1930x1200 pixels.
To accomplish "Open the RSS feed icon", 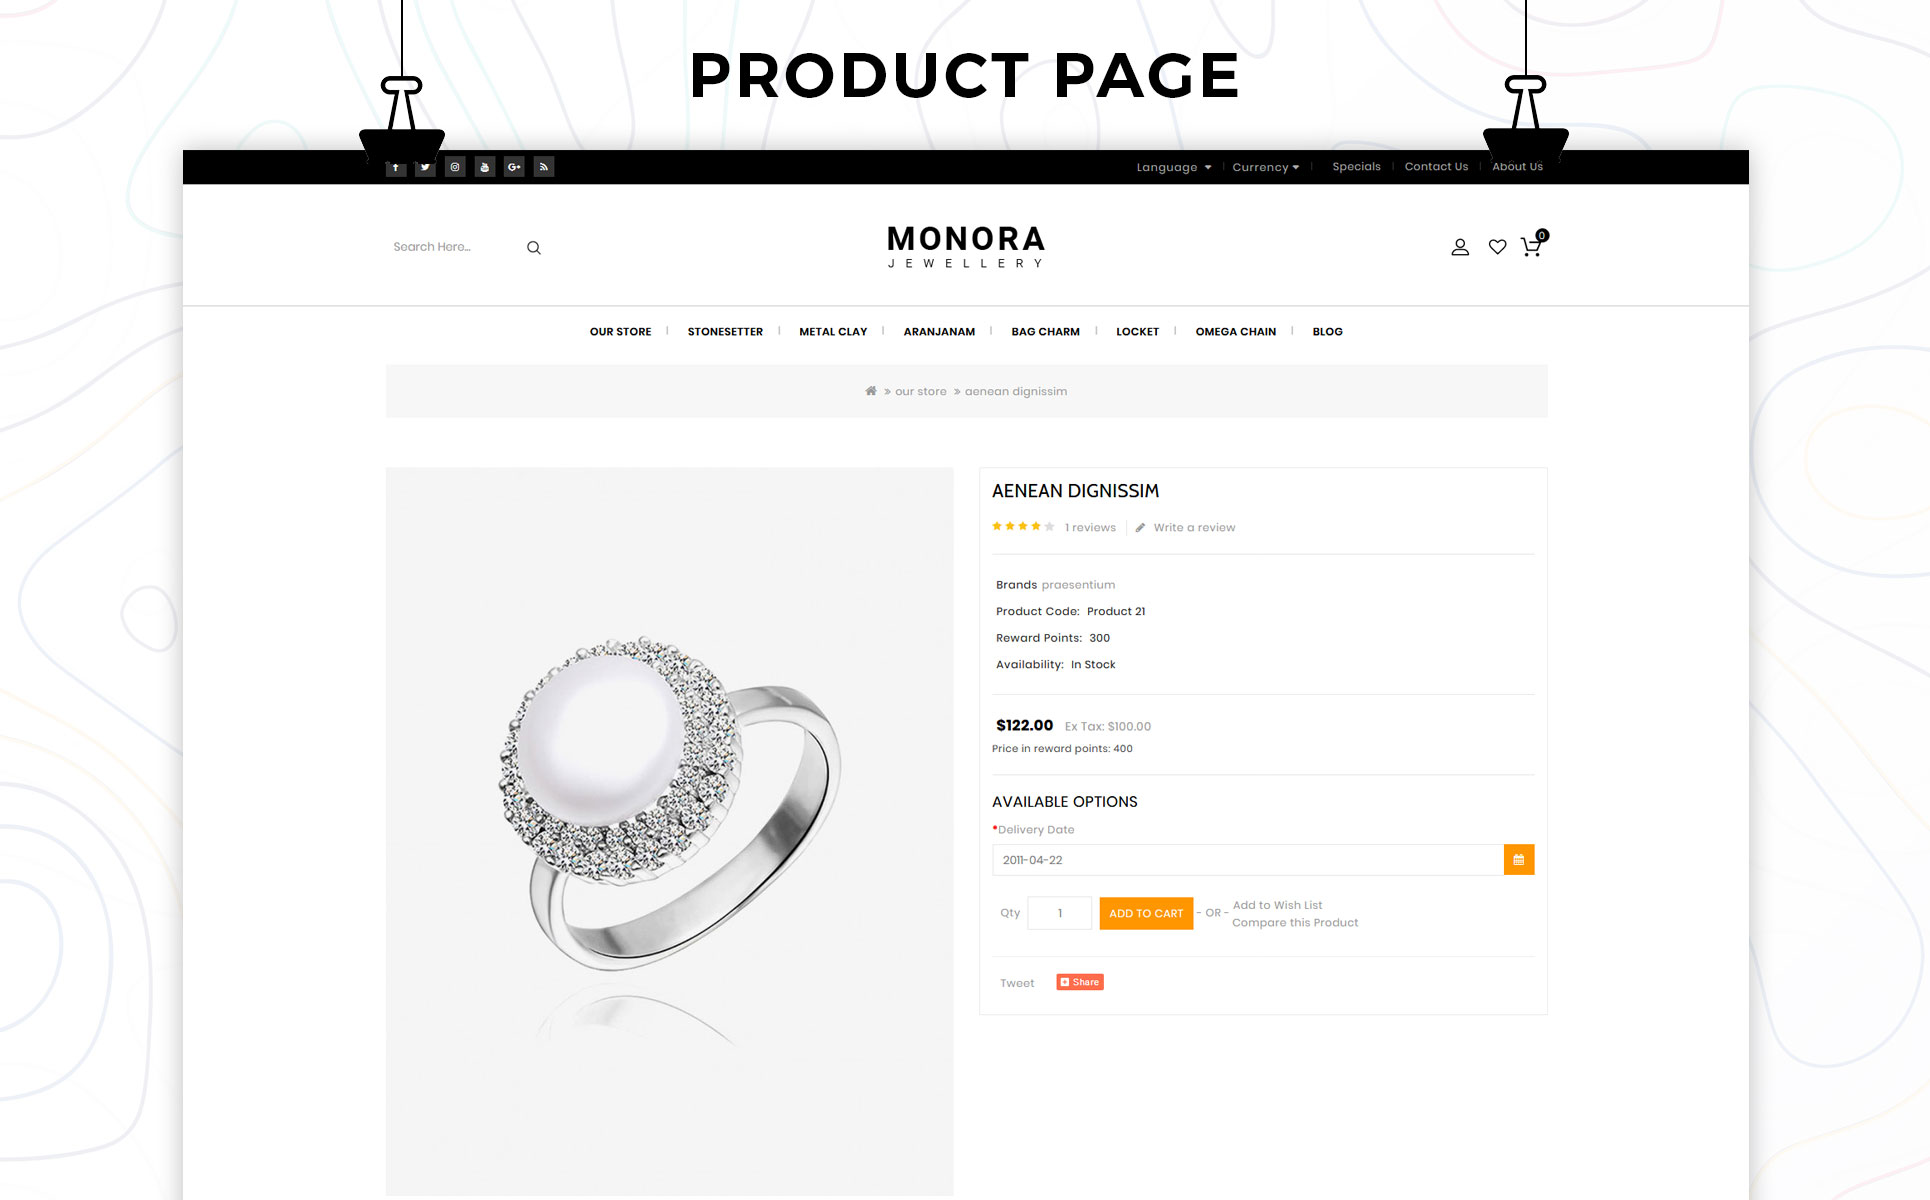I will [544, 167].
